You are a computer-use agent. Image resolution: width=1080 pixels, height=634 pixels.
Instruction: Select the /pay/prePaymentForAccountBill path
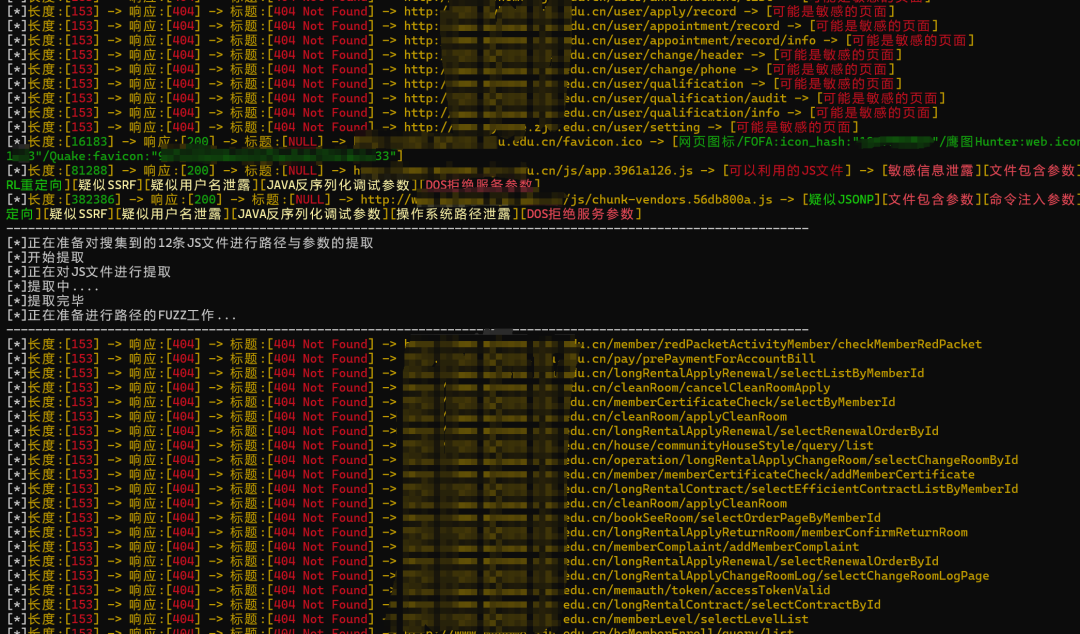coord(711,358)
